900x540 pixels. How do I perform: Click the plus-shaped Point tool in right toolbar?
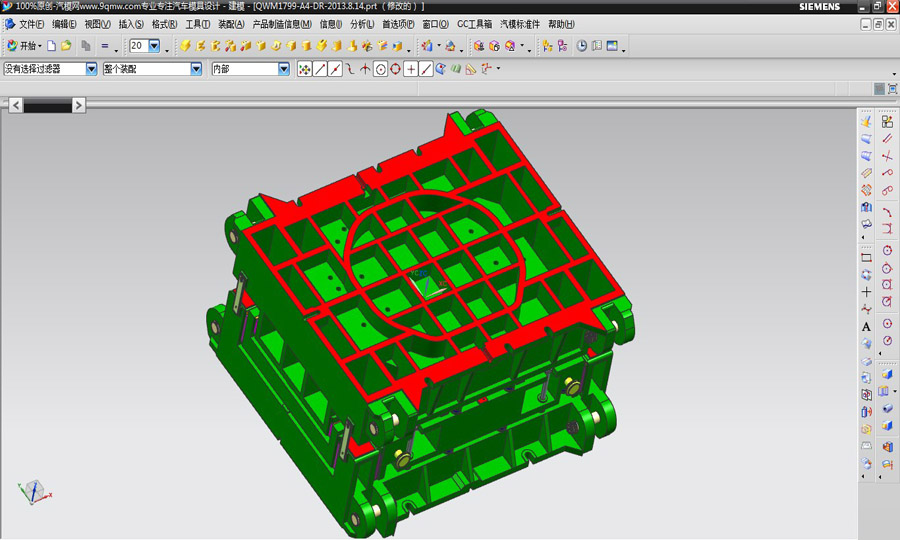point(866,292)
